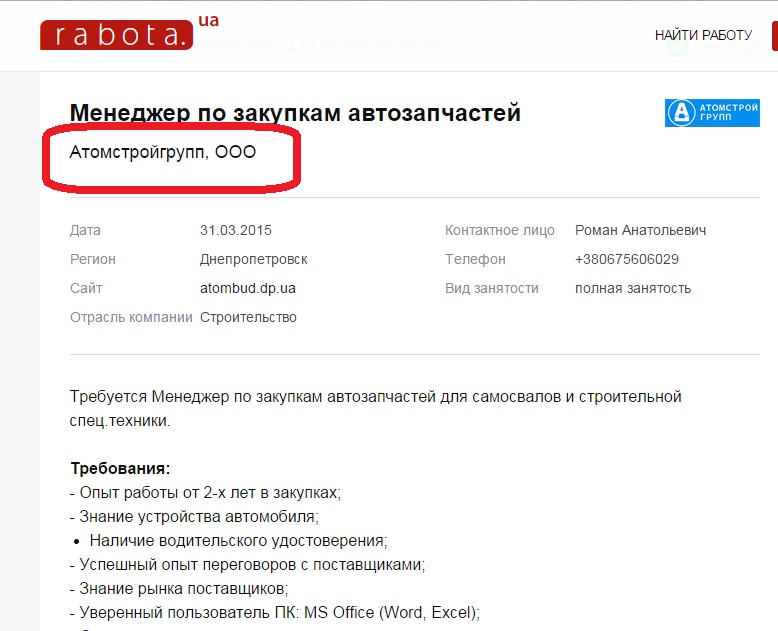This screenshot has height=631, width=778.
Task: Visit the atombud.dp.ua website link
Action: click(248, 288)
